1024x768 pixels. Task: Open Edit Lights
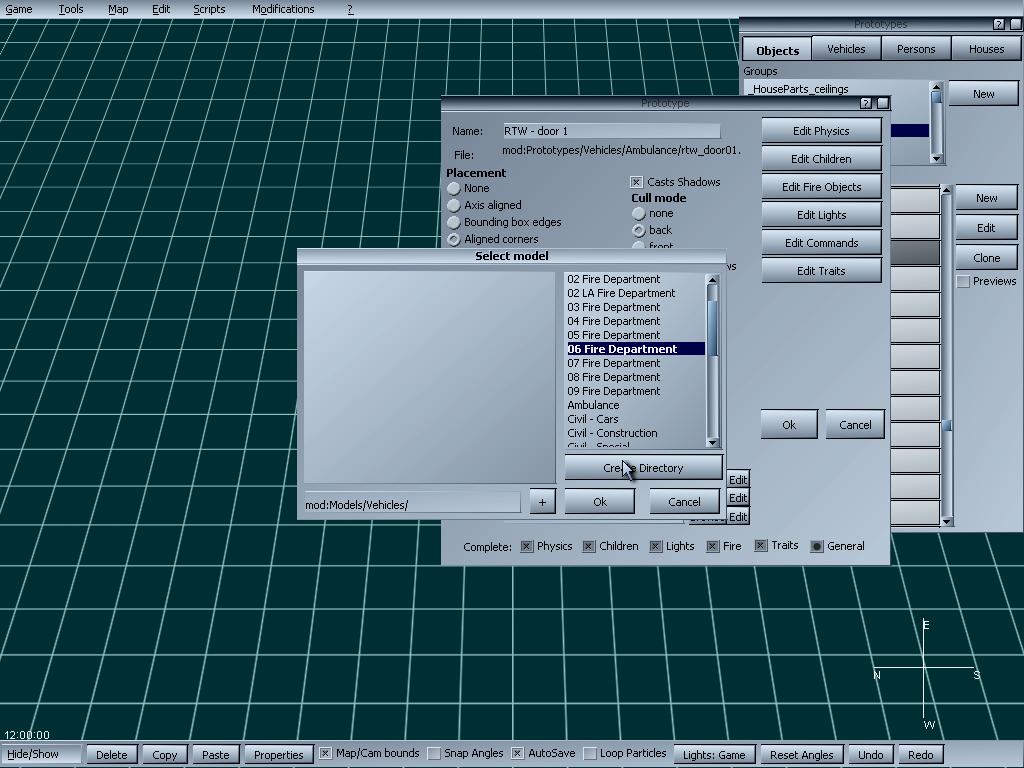(821, 215)
